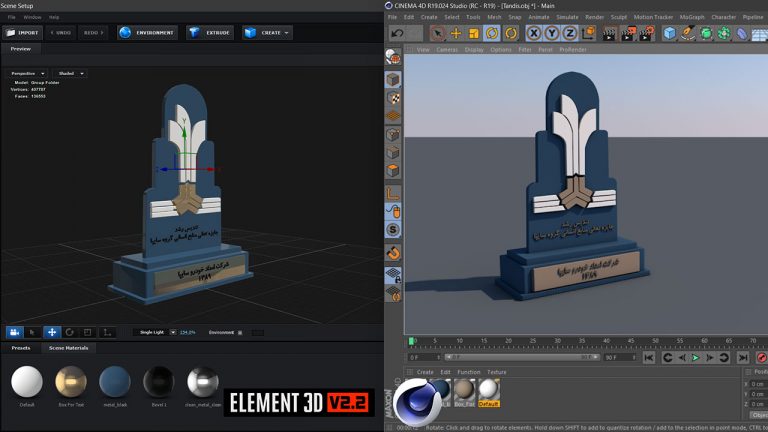Viewport: 768px width, 432px height.
Task: Select the highlighted move tool under Element 3D preview
Action: tap(51, 333)
